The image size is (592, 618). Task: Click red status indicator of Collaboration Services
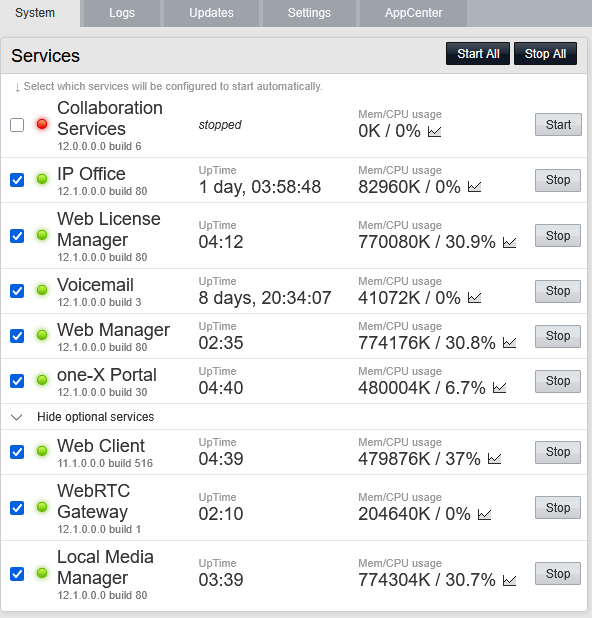coord(42,124)
